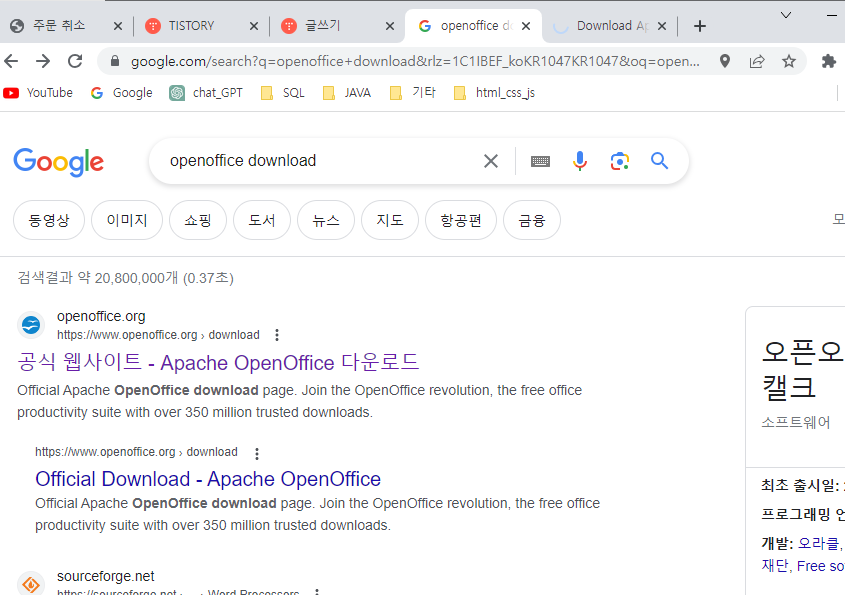The height and width of the screenshot is (595, 845).
Task: Start voice search with the microphone
Action: point(580,161)
